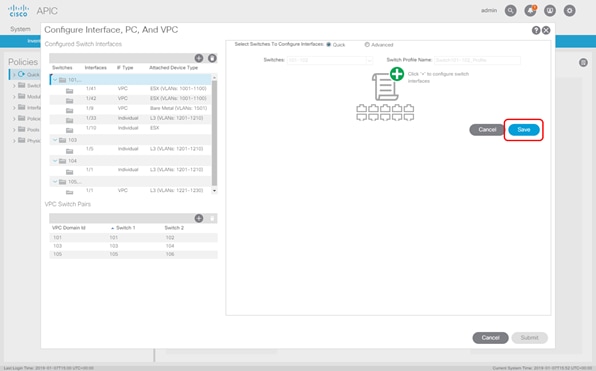Add a VPC switch pair with plus icon
Viewport: 596px width, 371px height.
point(199,218)
